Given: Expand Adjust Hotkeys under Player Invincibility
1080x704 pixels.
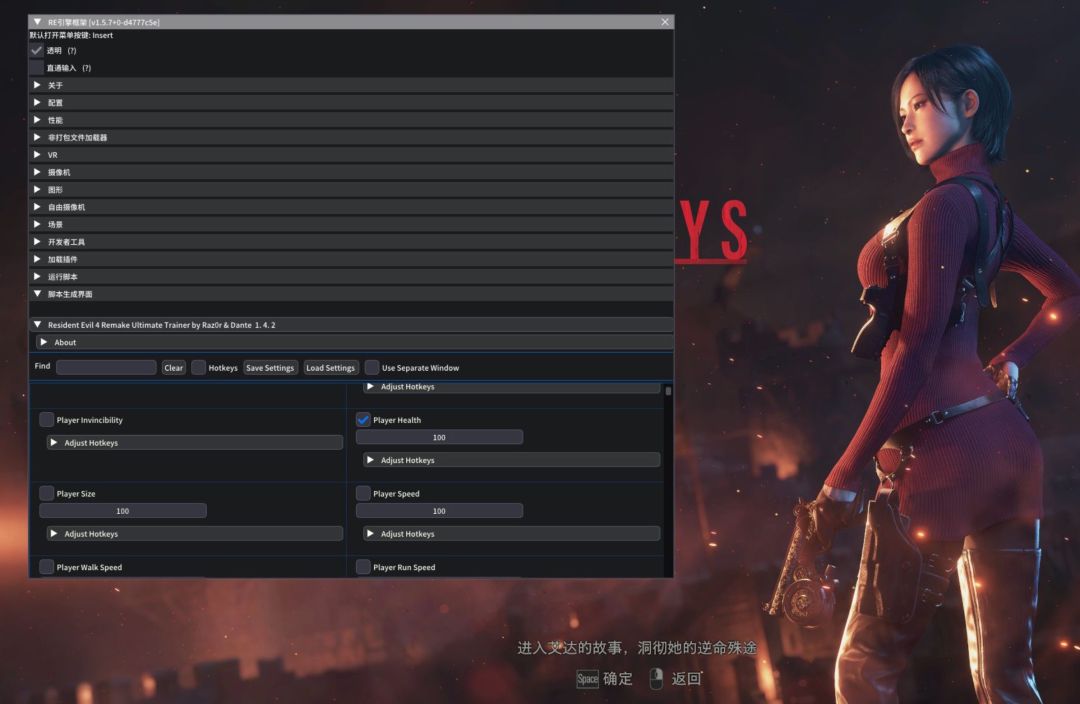Looking at the screenshot, I should [194, 442].
